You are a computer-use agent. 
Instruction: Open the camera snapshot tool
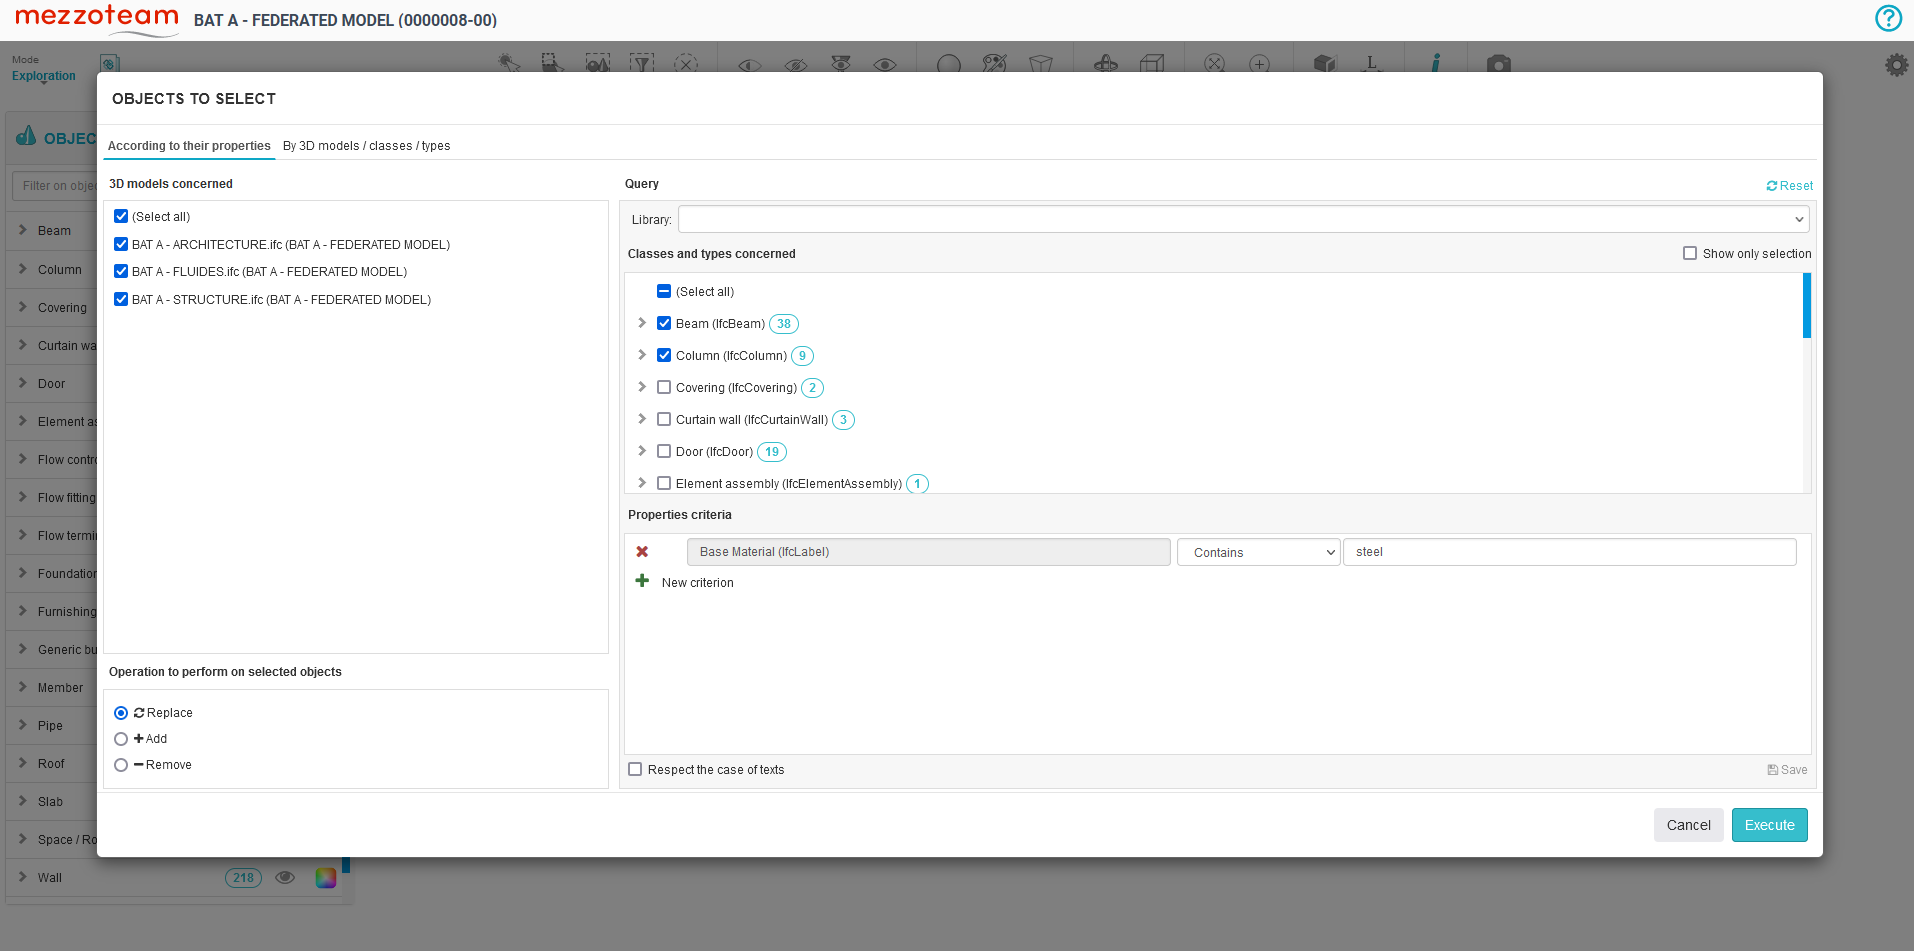pyautogui.click(x=1497, y=63)
